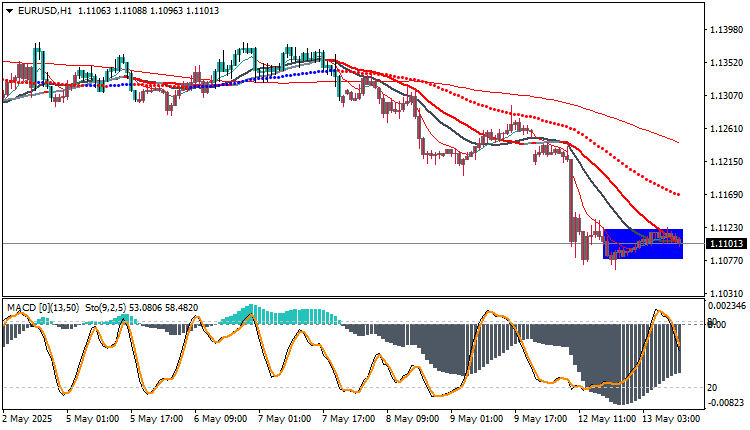Select the stochastic level label 20
The width and height of the screenshot is (750, 430).
tap(712, 387)
